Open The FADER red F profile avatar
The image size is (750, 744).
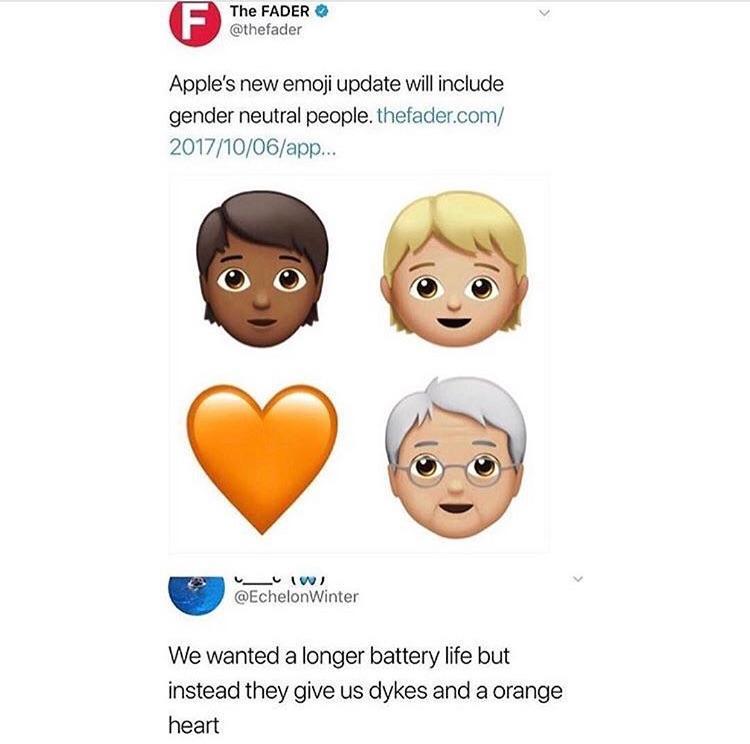(x=195, y=23)
